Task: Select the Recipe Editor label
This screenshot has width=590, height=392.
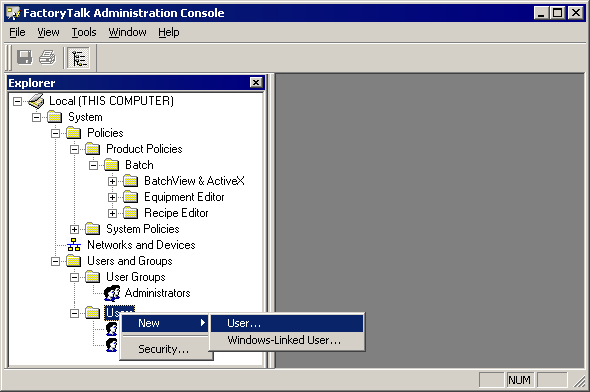Action: click(x=176, y=213)
